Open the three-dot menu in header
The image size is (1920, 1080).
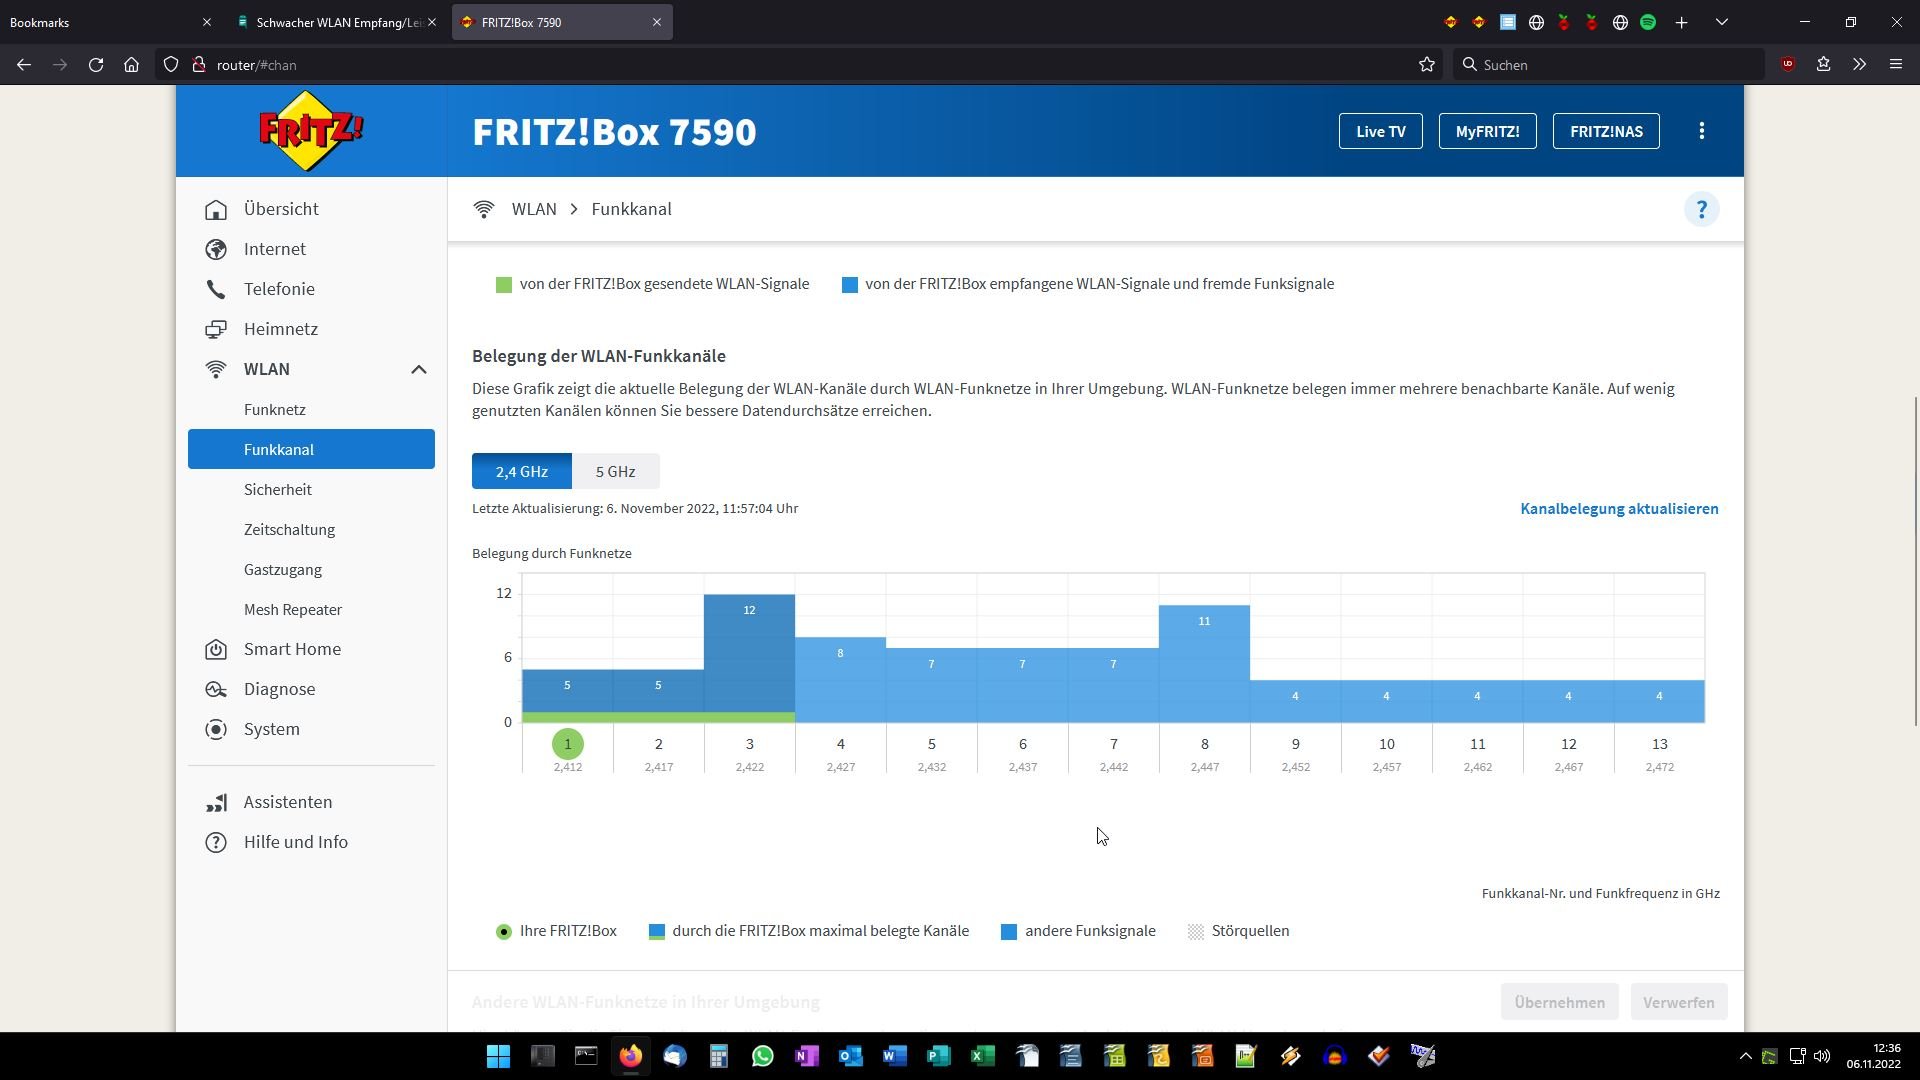1701,131
